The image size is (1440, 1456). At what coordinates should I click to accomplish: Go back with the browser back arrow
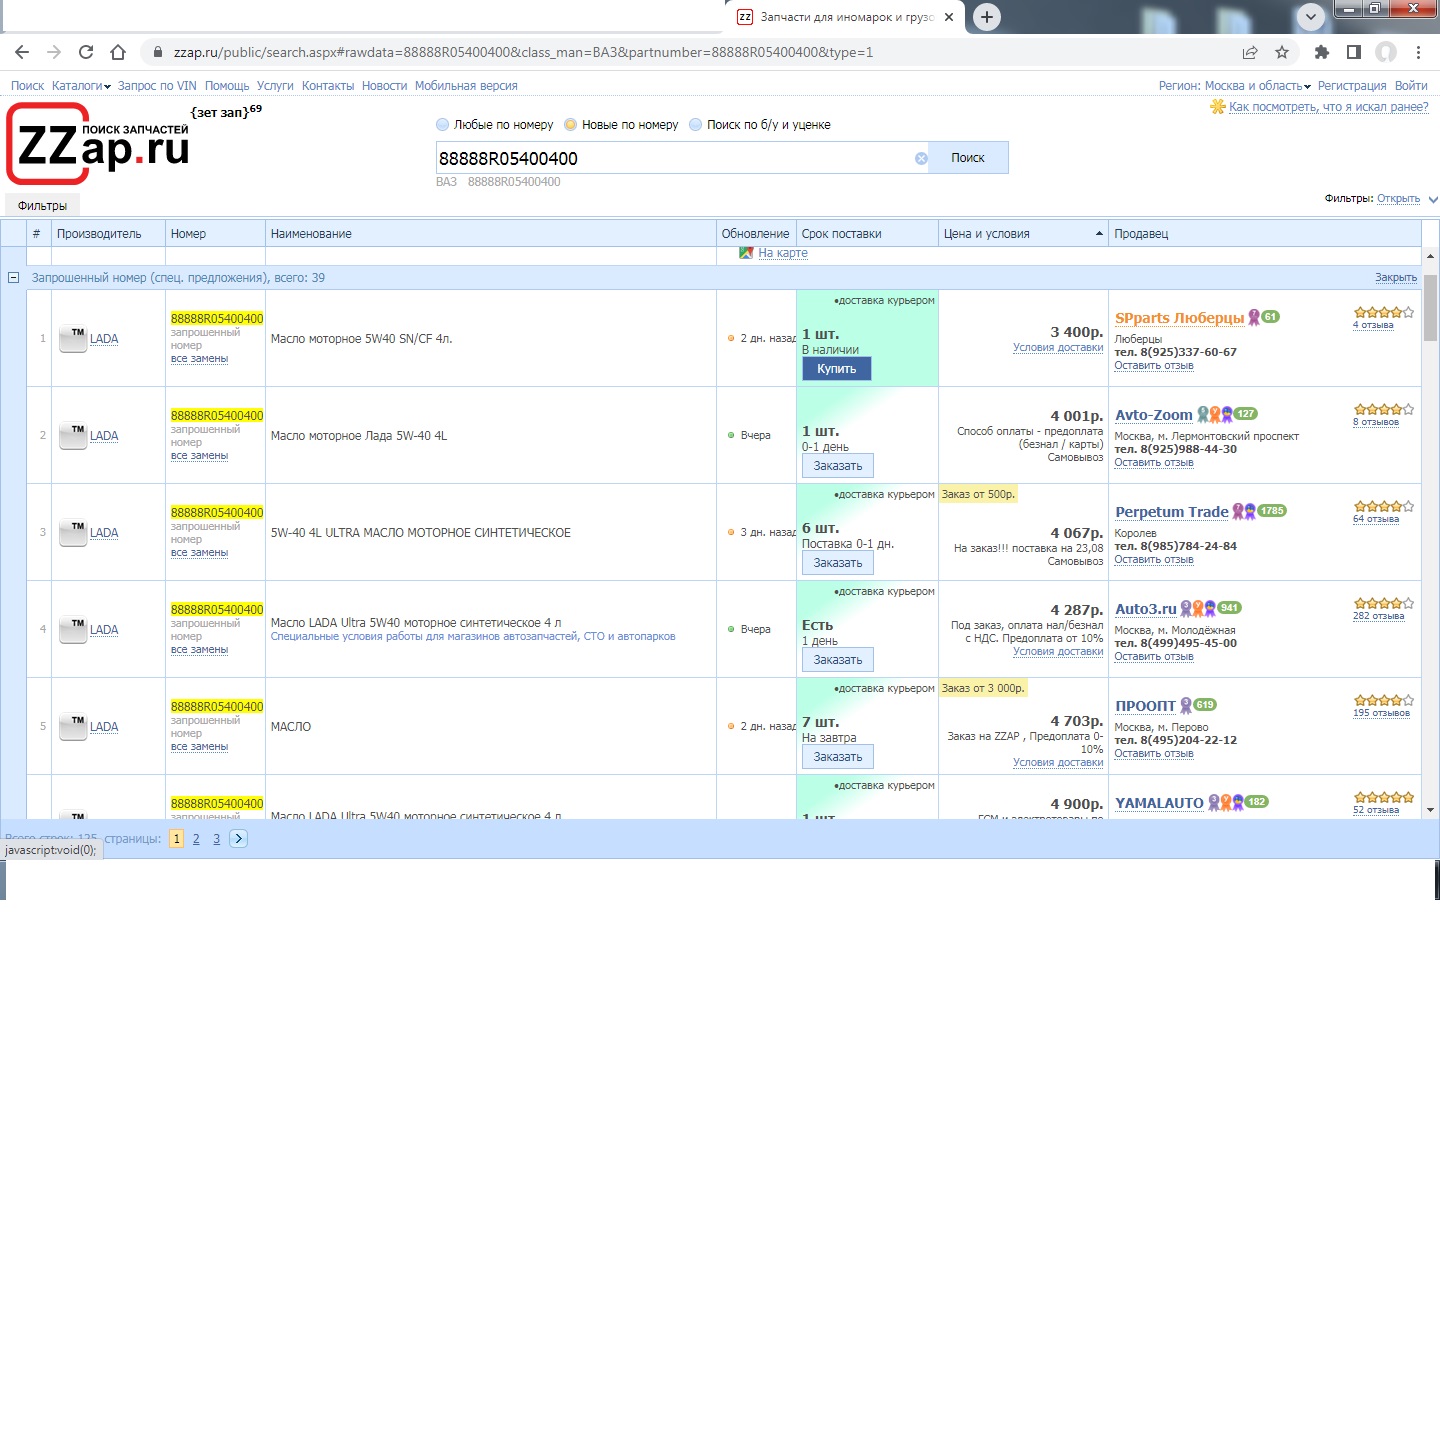[x=22, y=52]
